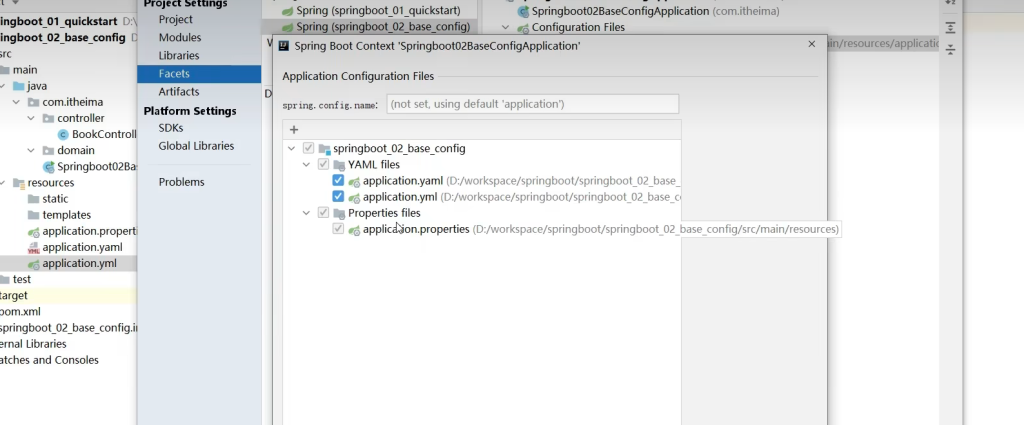Toggle the YAML files group checkbox
Screen dimensions: 1024x425
(323, 165)
